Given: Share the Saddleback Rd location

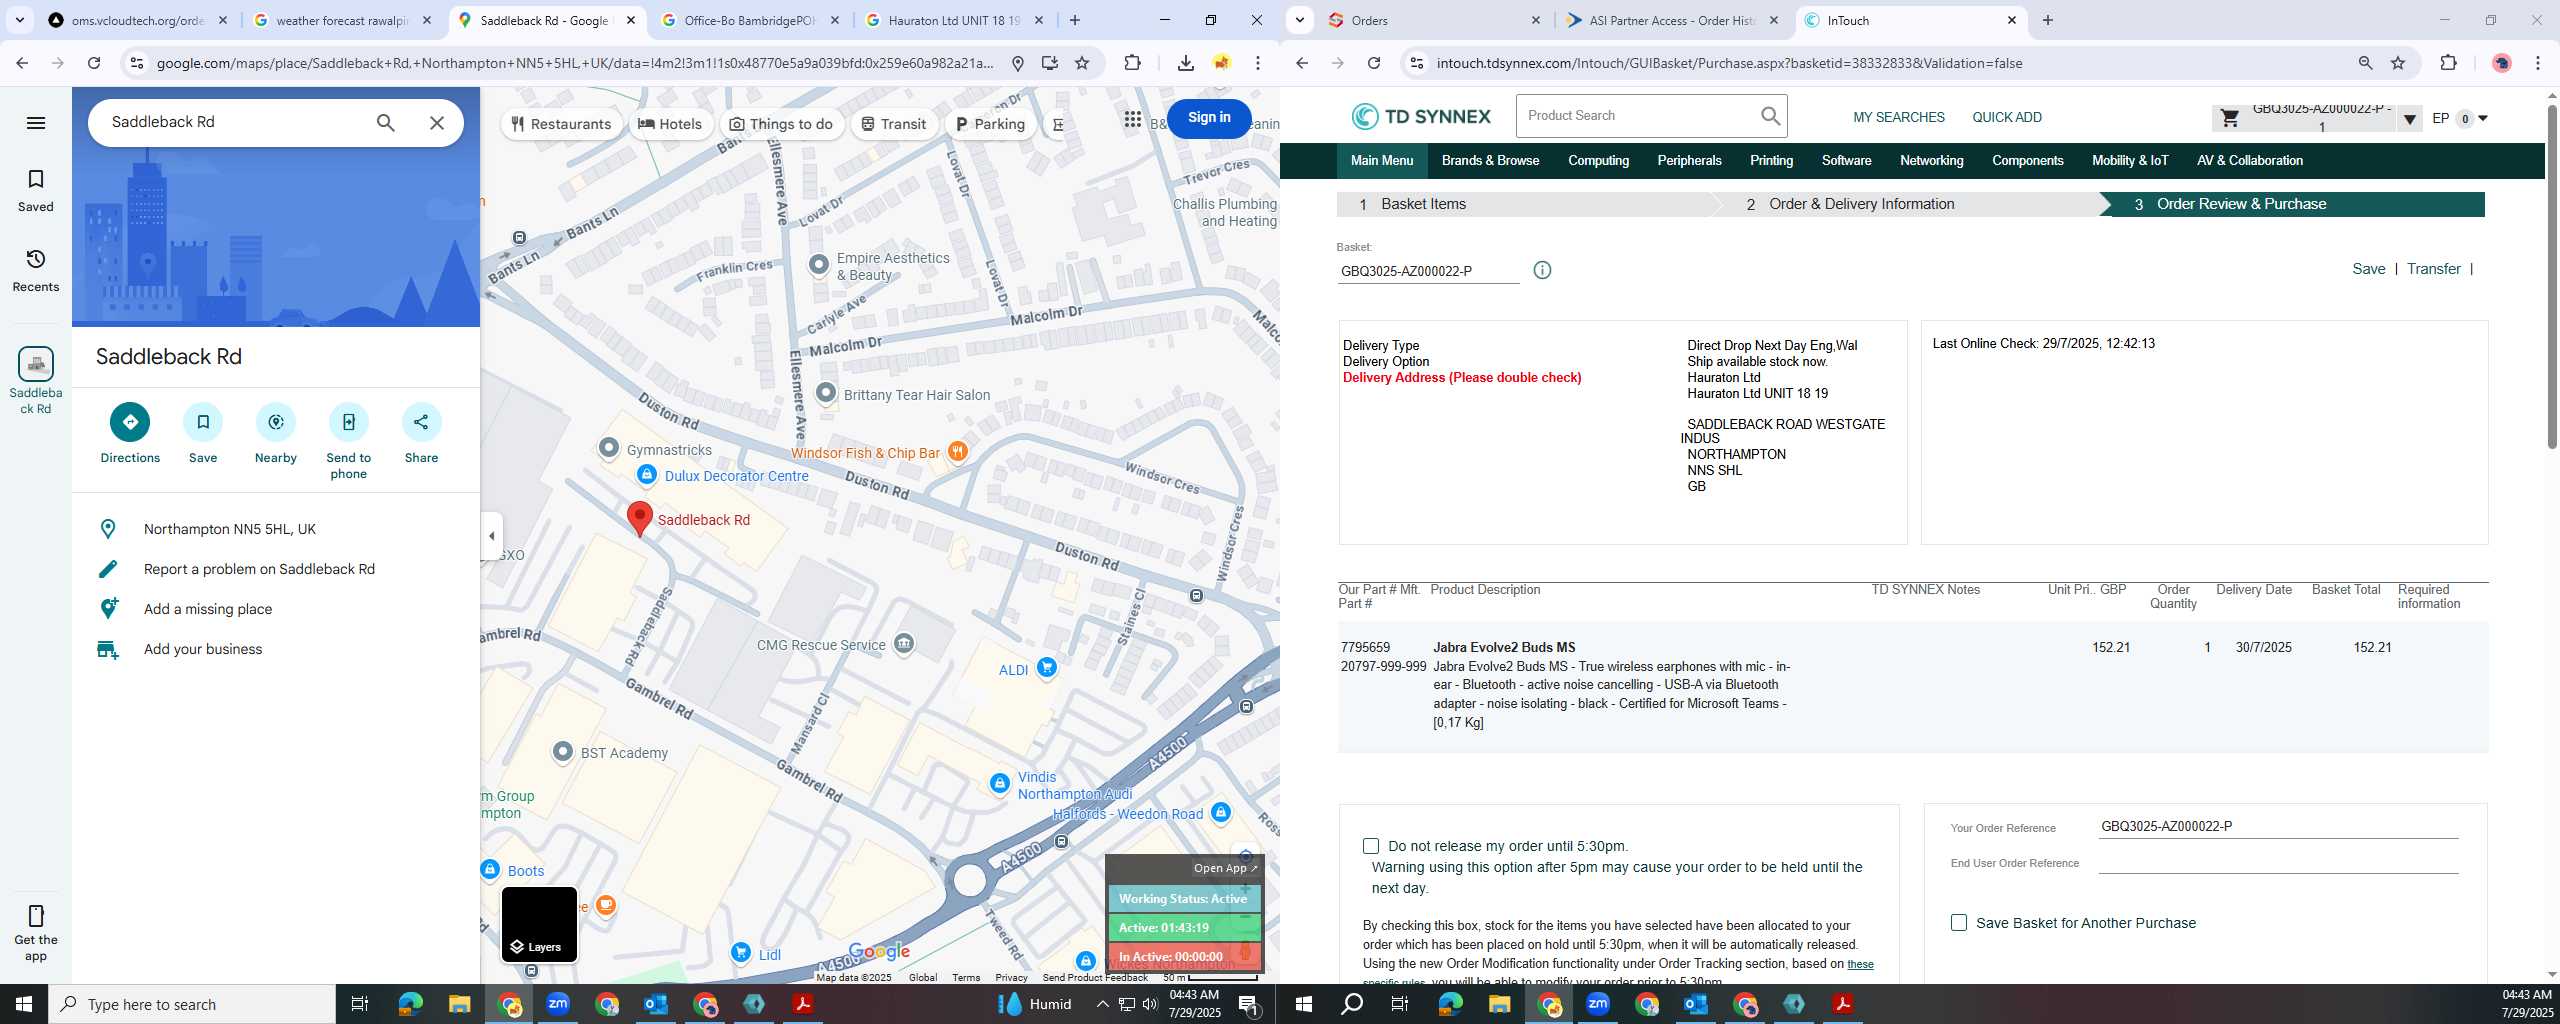Looking at the screenshot, I should click(421, 433).
